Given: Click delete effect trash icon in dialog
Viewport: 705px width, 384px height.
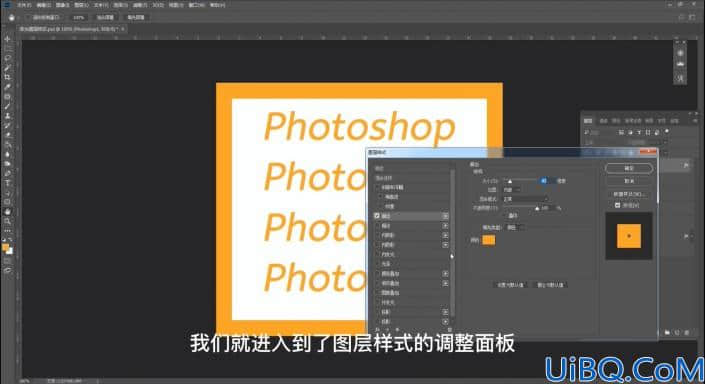Looking at the screenshot, I should (449, 330).
